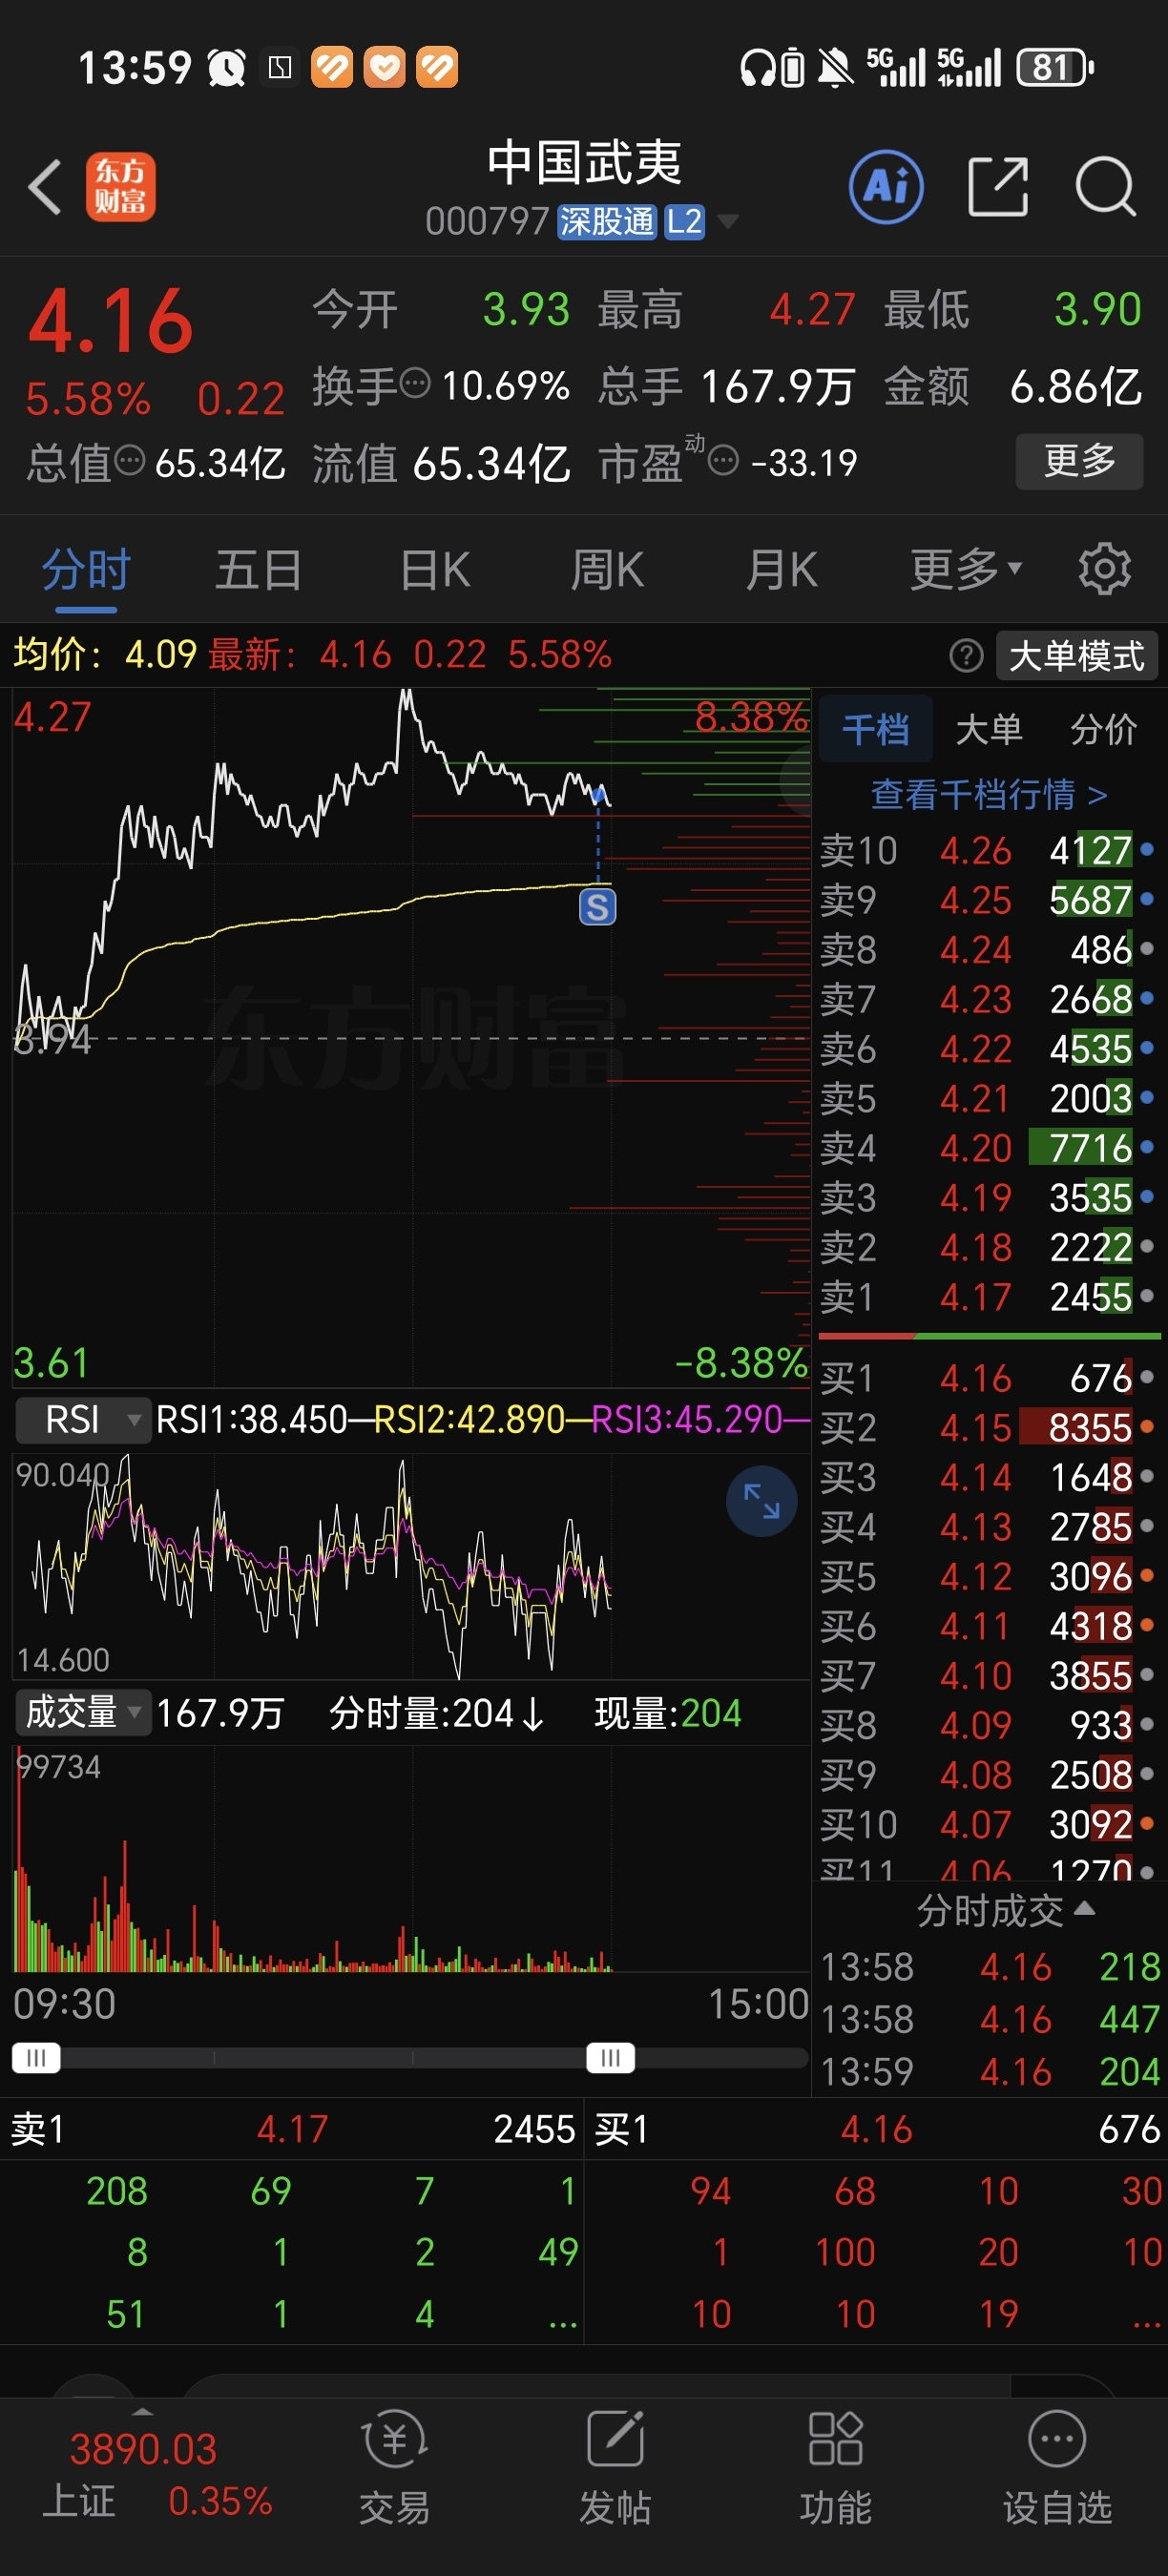Switch to the 分时 tab
This screenshot has width=1168, height=2576.
86,569
